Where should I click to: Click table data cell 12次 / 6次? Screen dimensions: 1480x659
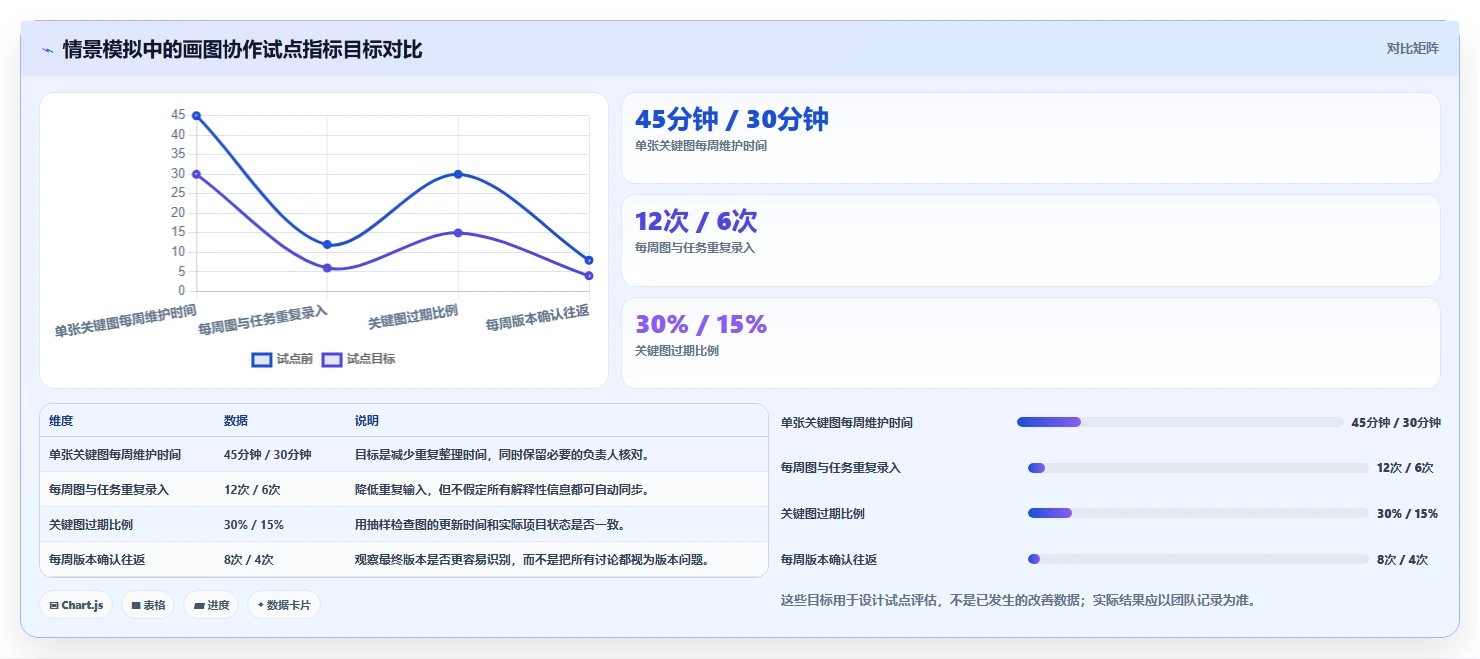click(x=252, y=490)
